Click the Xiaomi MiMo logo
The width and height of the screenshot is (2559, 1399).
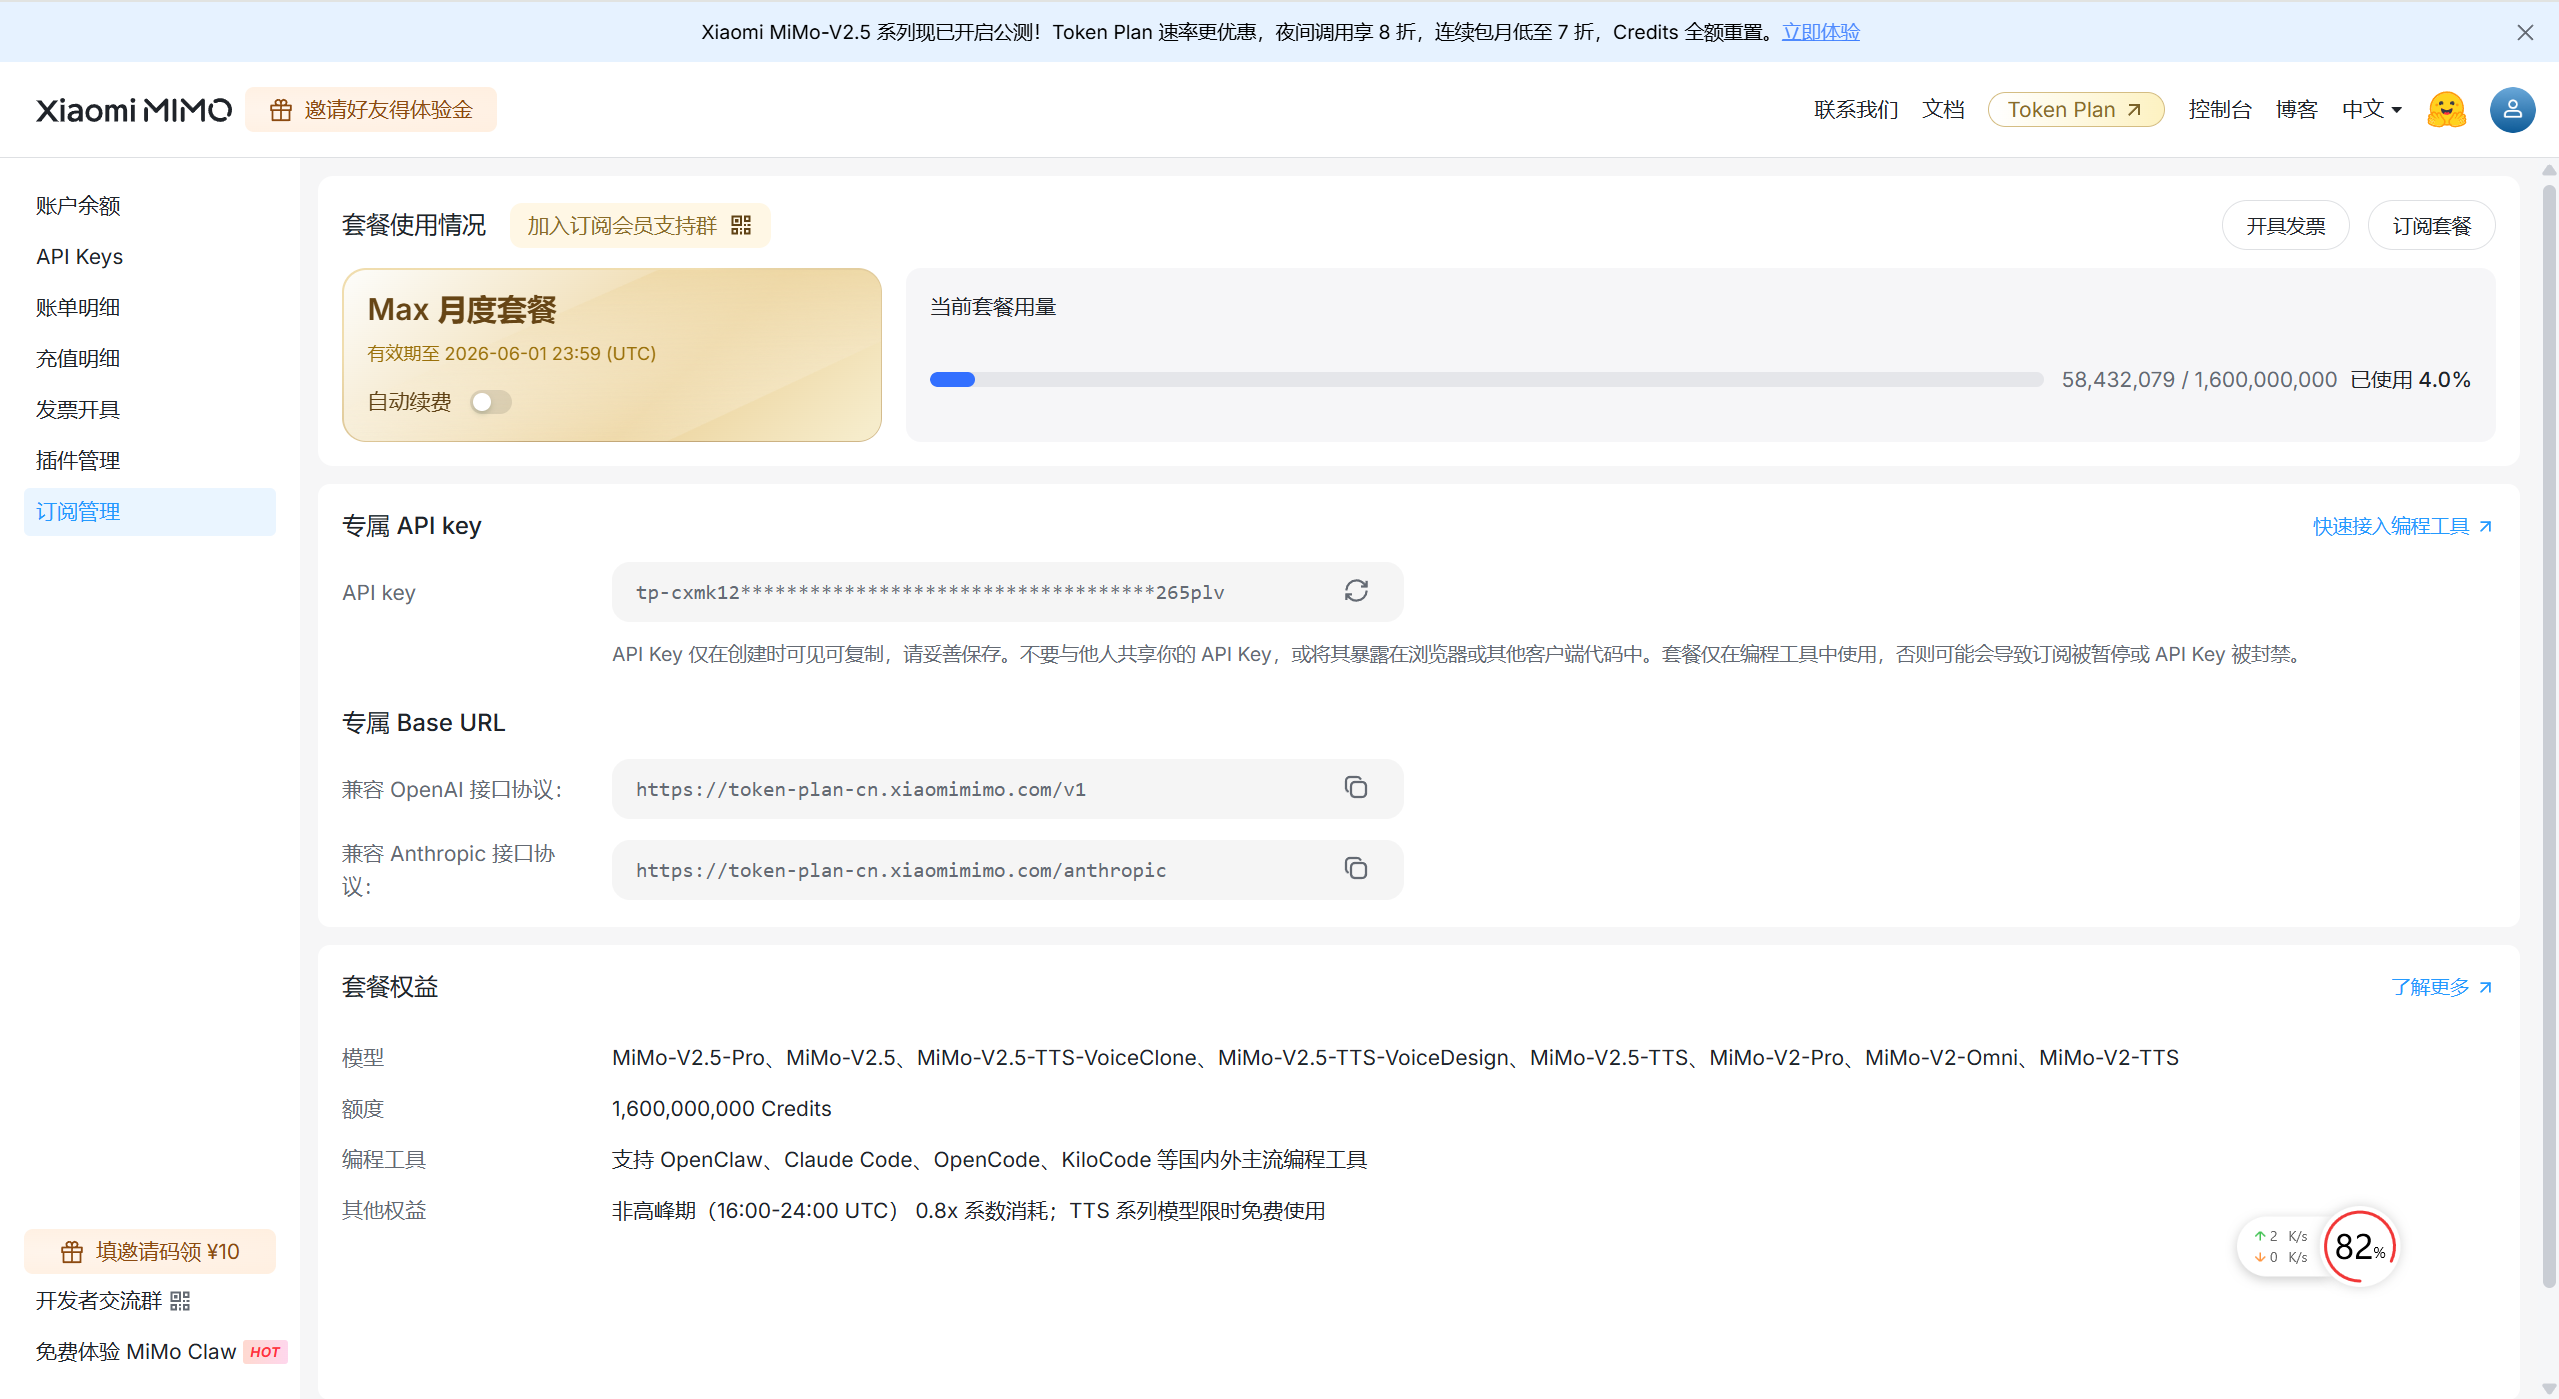134,110
